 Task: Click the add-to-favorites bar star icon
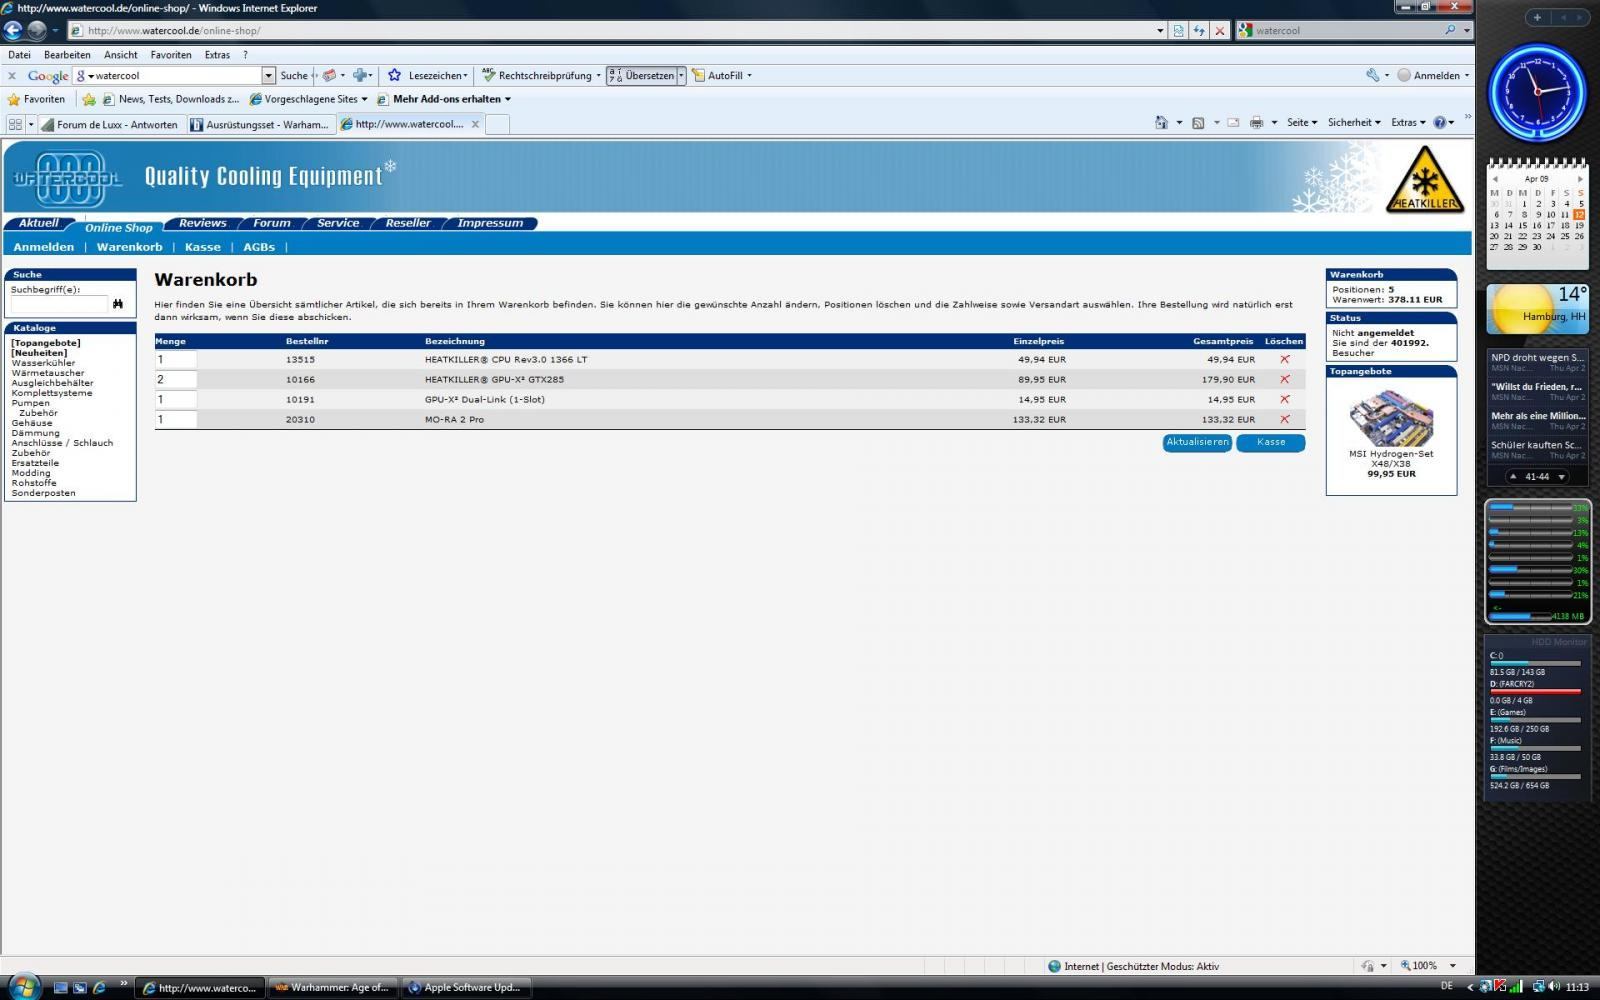[x=89, y=99]
